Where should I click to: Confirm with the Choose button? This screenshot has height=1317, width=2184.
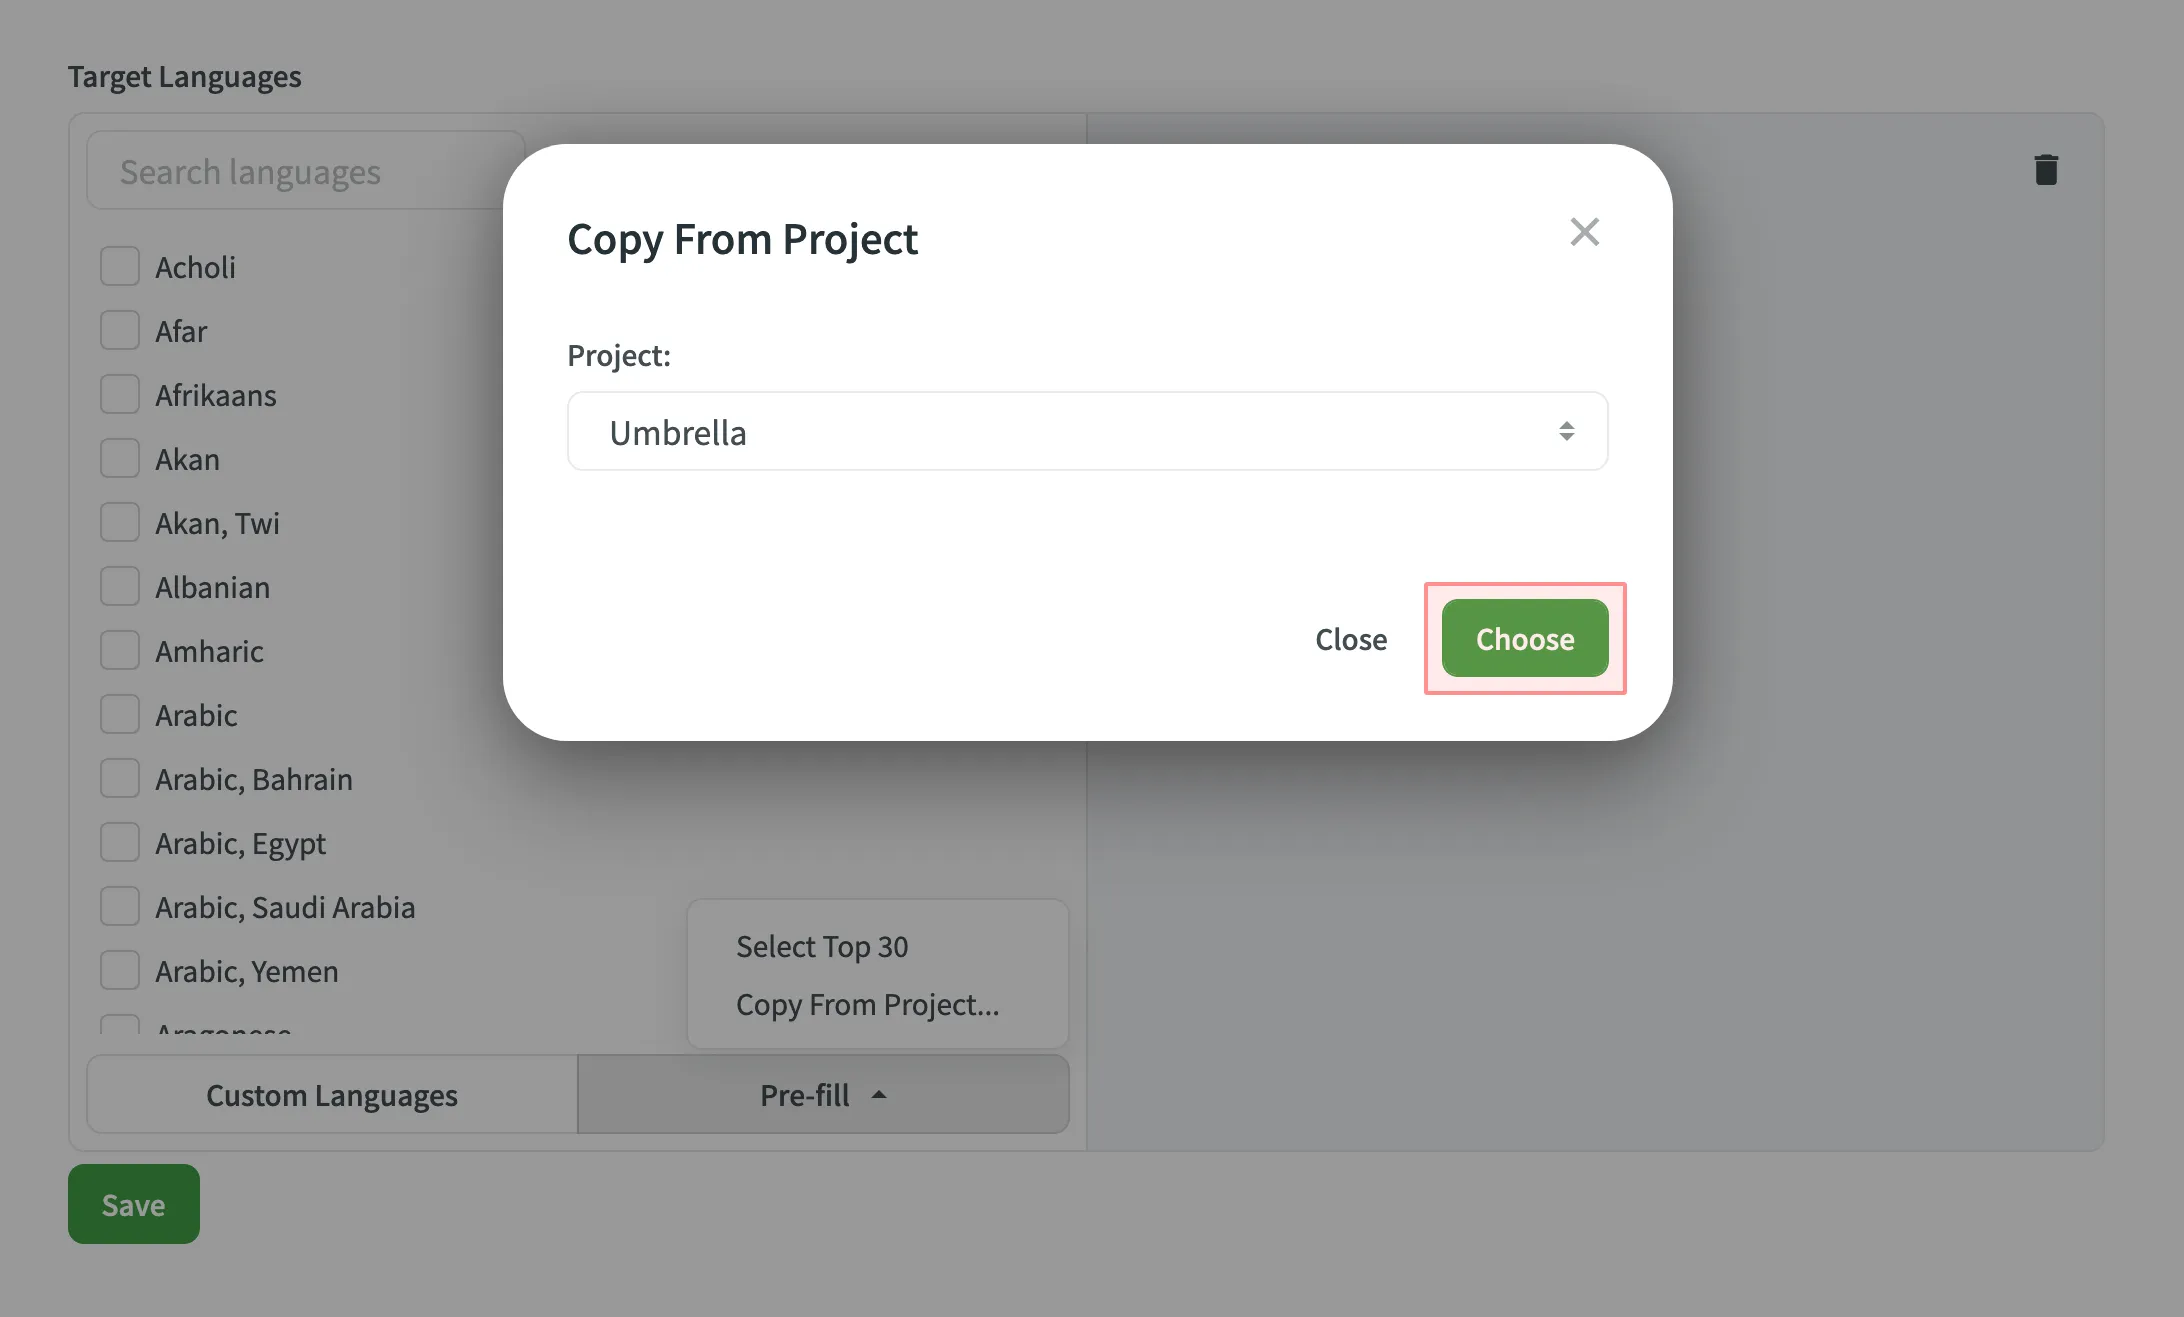tap(1524, 638)
